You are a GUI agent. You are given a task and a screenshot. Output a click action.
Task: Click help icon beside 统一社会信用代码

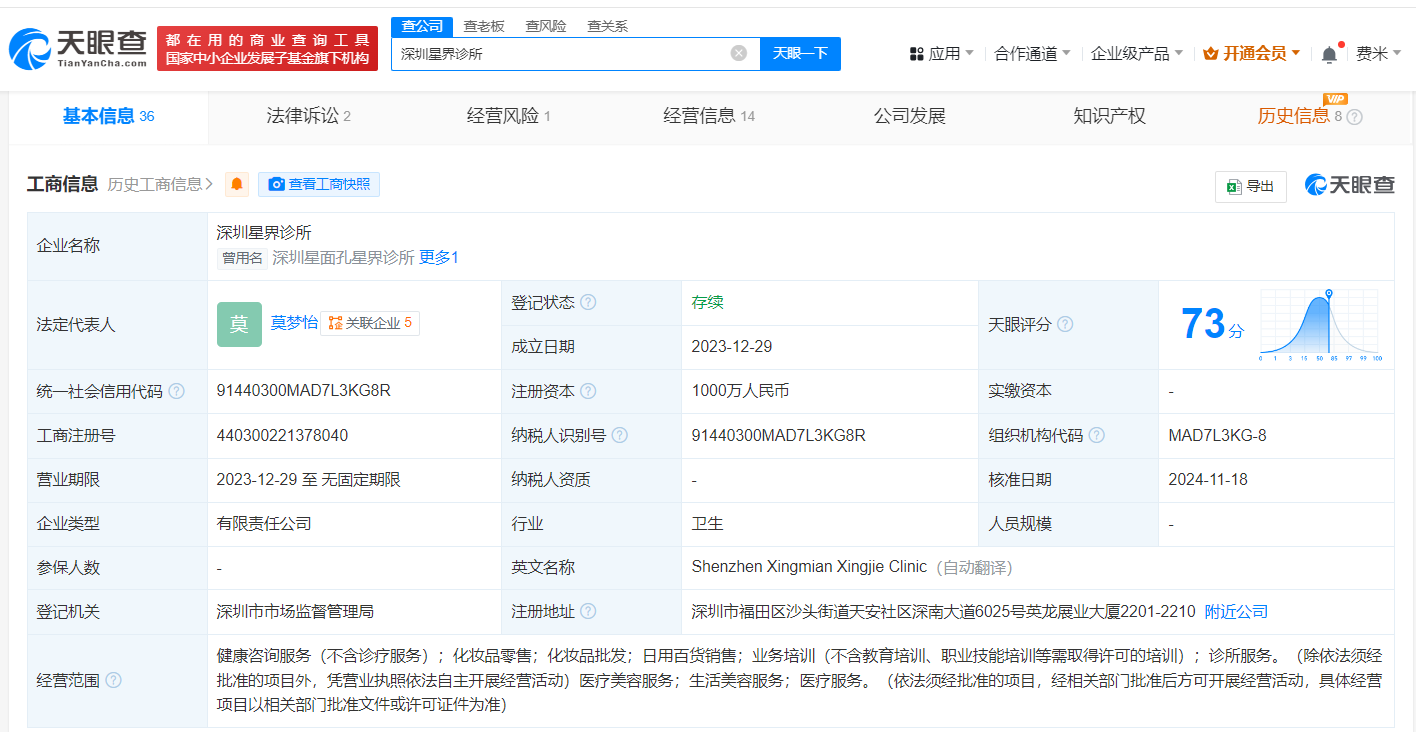click(x=177, y=391)
